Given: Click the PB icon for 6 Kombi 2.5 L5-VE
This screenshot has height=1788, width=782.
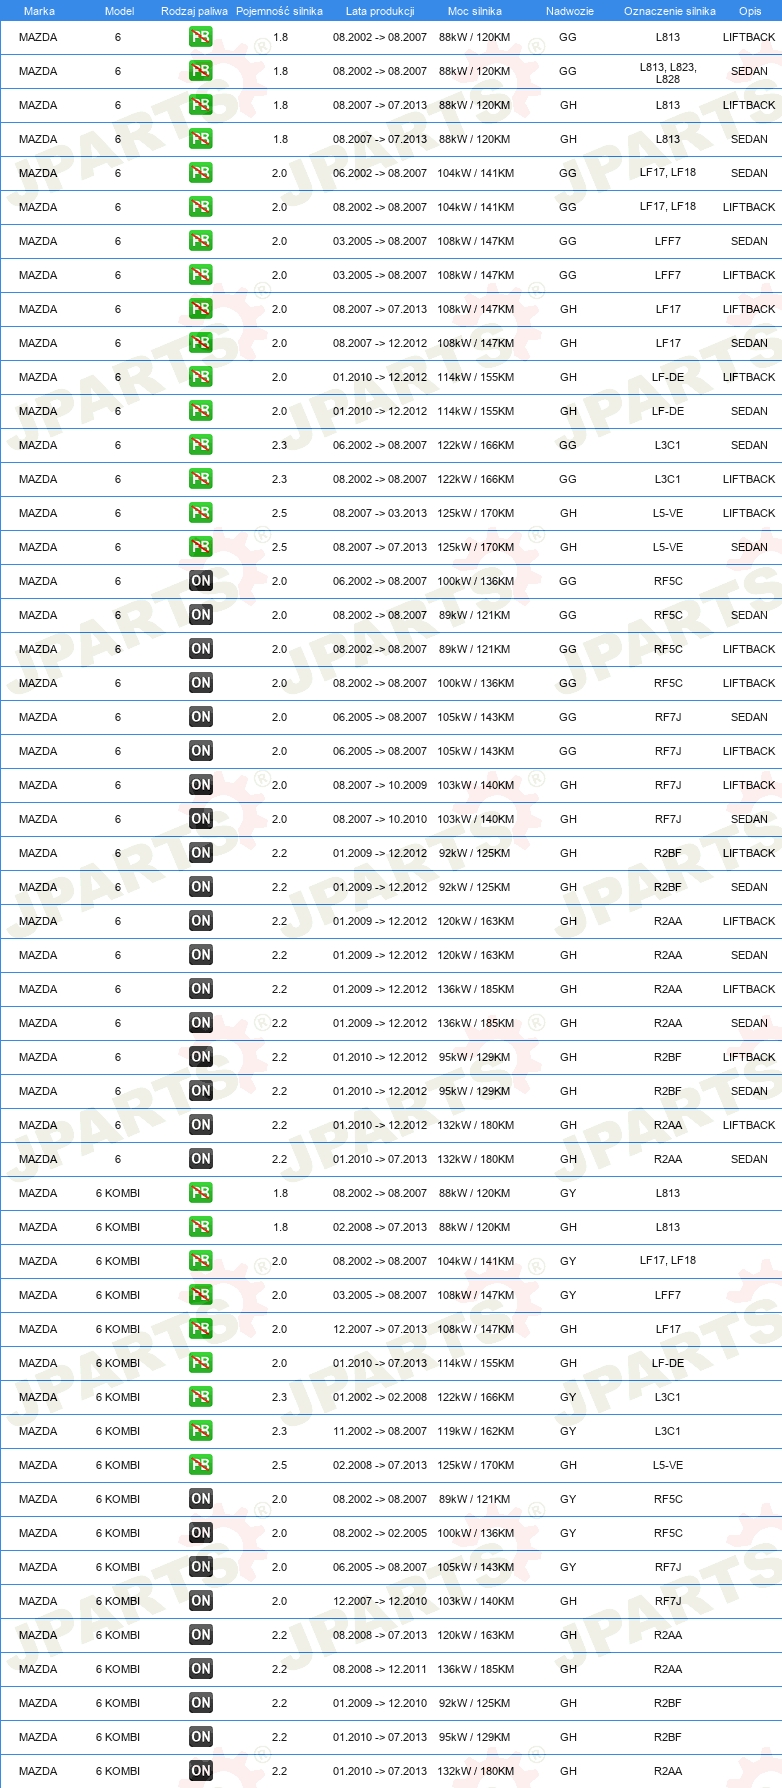Looking at the screenshot, I should click(200, 1465).
